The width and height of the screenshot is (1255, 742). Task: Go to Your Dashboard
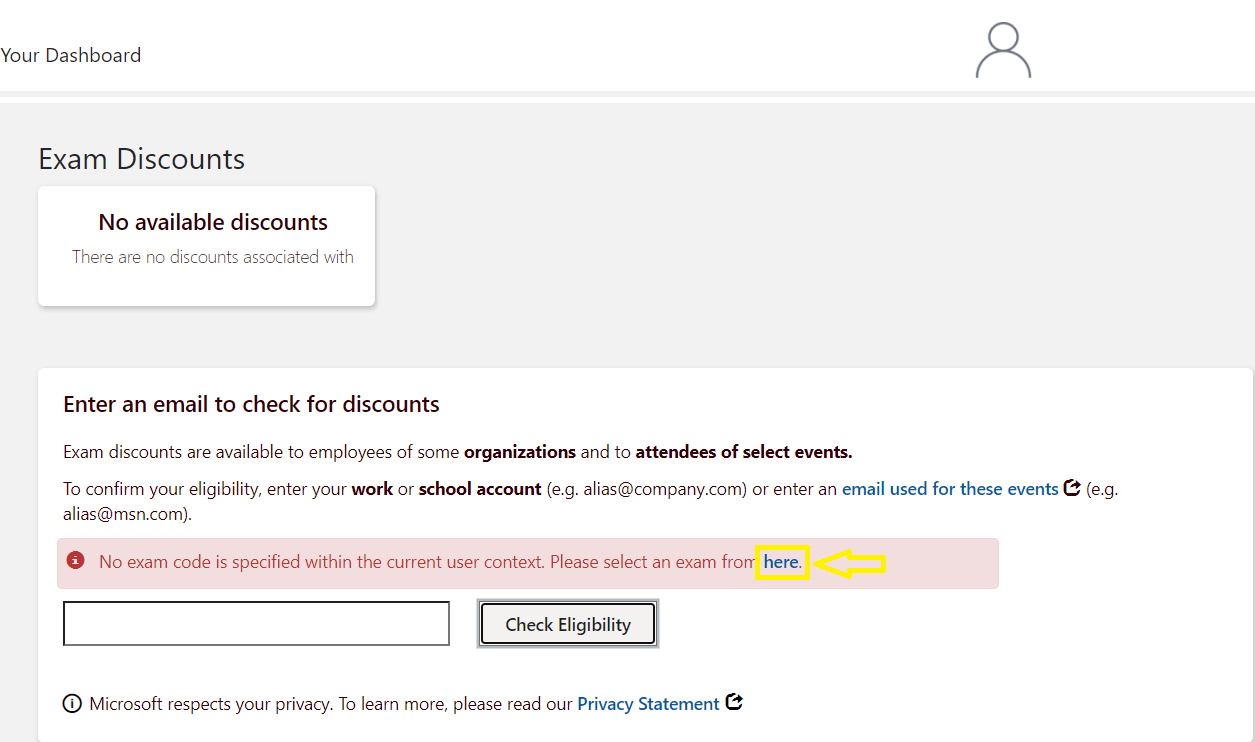(x=71, y=55)
